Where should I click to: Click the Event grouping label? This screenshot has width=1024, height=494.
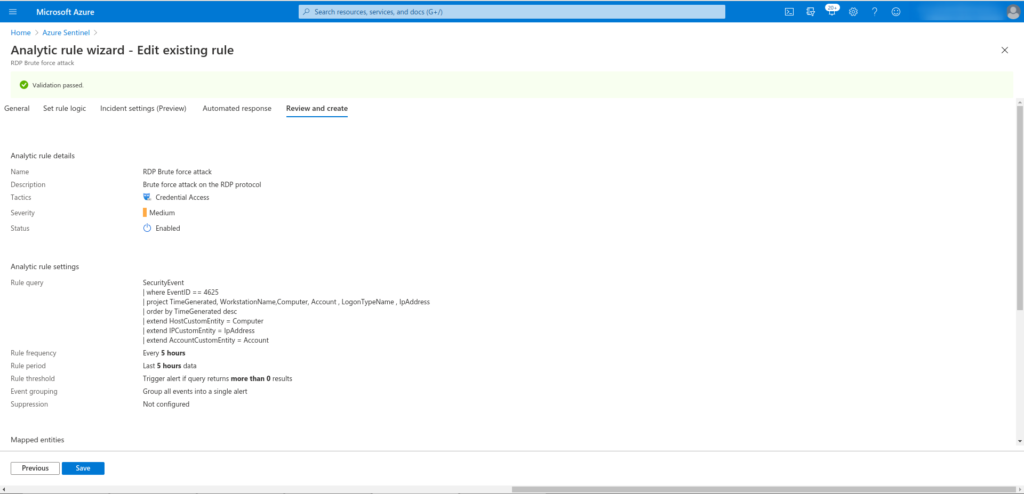(x=34, y=392)
